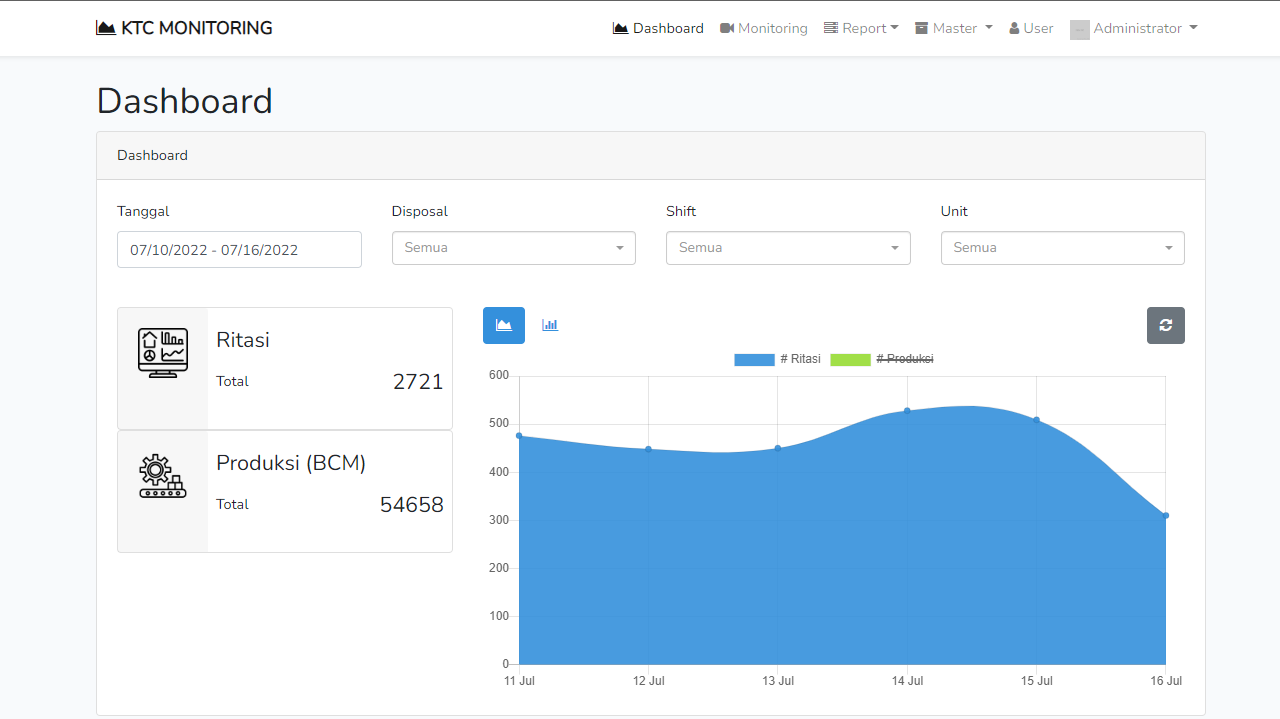This screenshot has height=719, width=1280.
Task: Click the green Produksi legend color box
Action: (x=850, y=359)
